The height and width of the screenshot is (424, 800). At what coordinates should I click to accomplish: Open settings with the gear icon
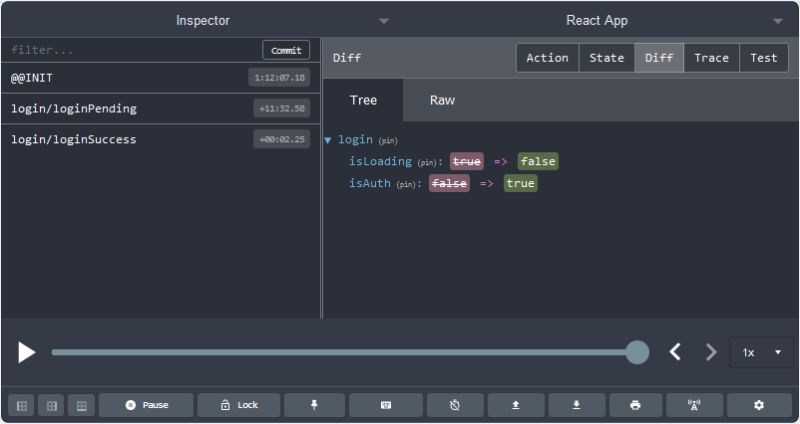[759, 405]
